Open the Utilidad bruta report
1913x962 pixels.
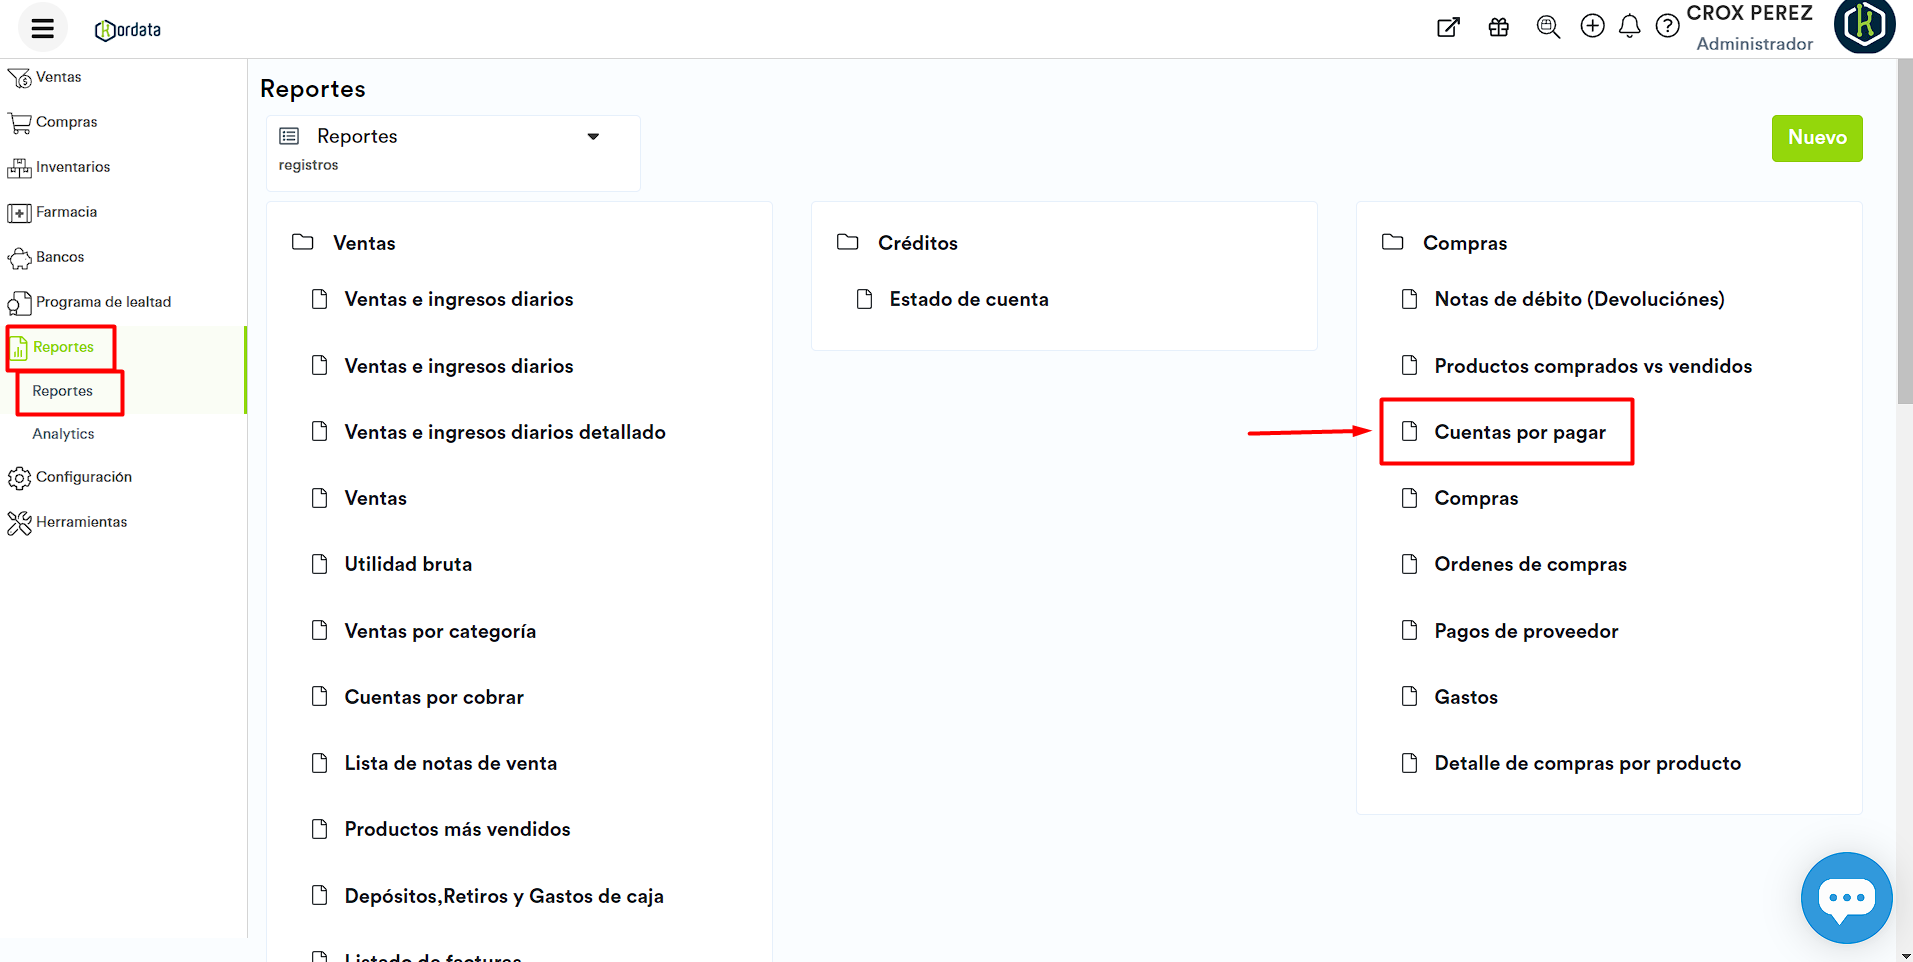click(x=408, y=564)
